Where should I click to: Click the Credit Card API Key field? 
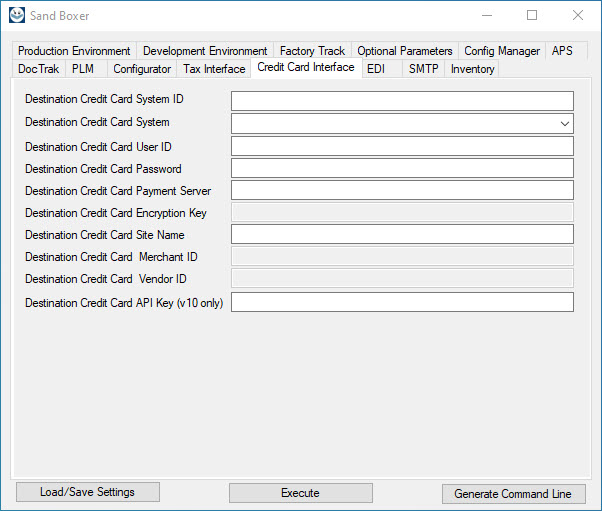(x=402, y=302)
